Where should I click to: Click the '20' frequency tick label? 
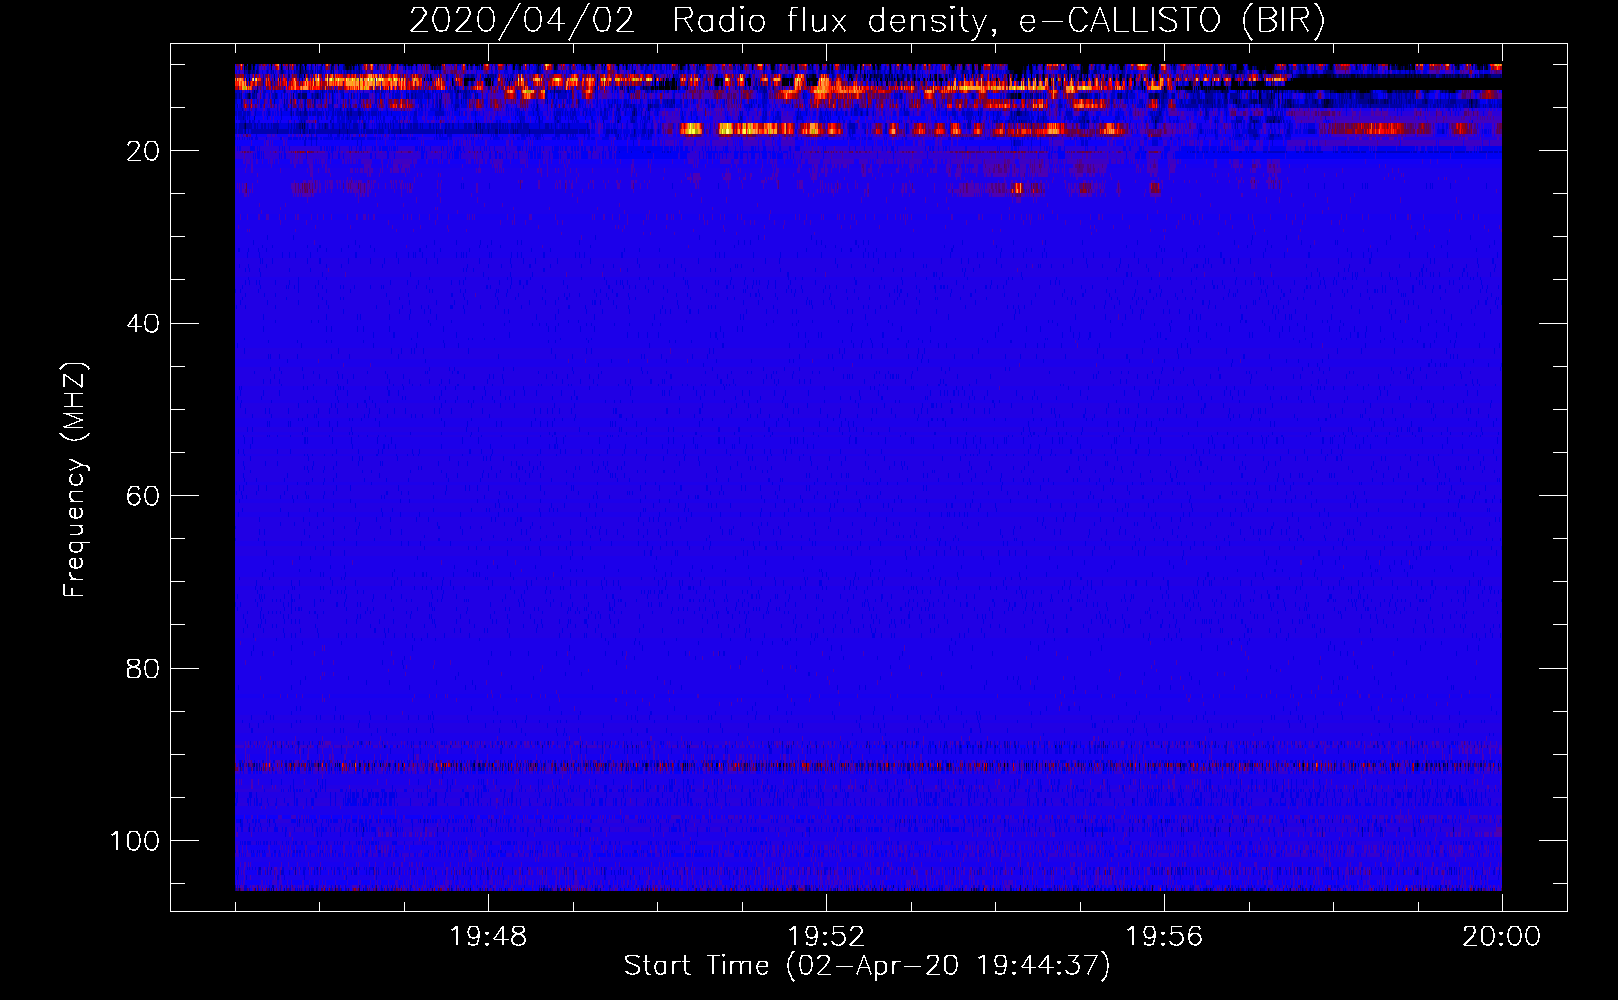coord(143,151)
